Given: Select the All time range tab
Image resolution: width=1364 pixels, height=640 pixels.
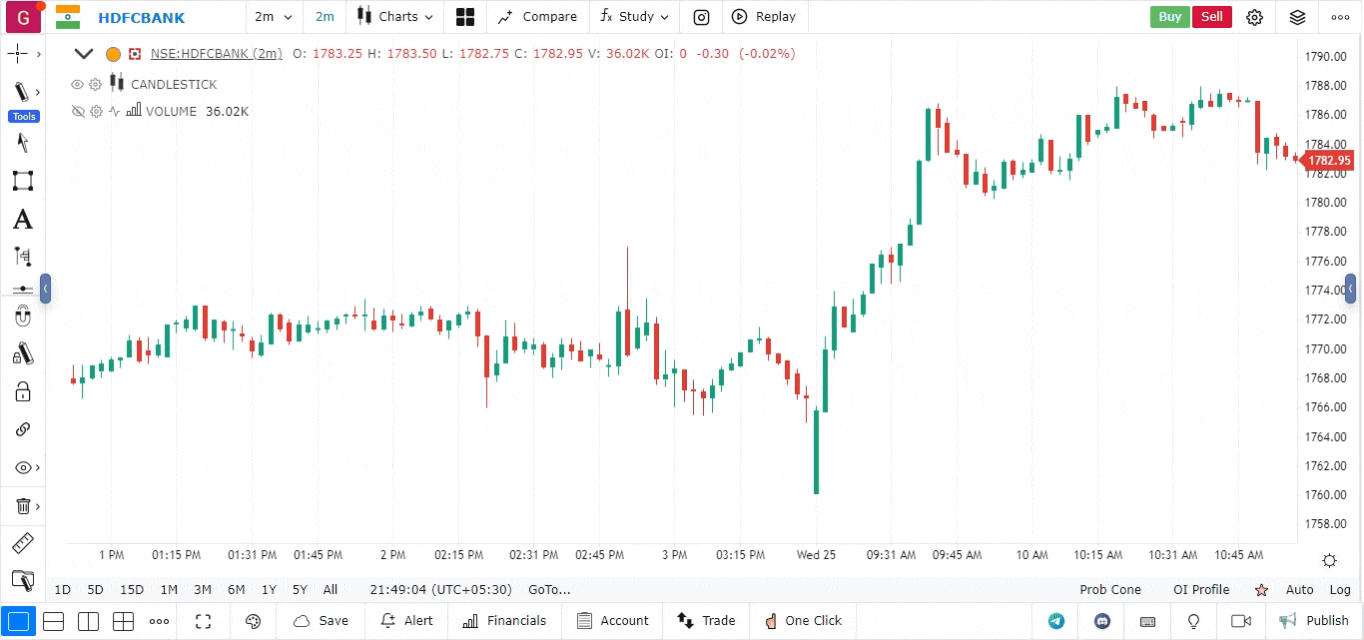Looking at the screenshot, I should tap(329, 590).
